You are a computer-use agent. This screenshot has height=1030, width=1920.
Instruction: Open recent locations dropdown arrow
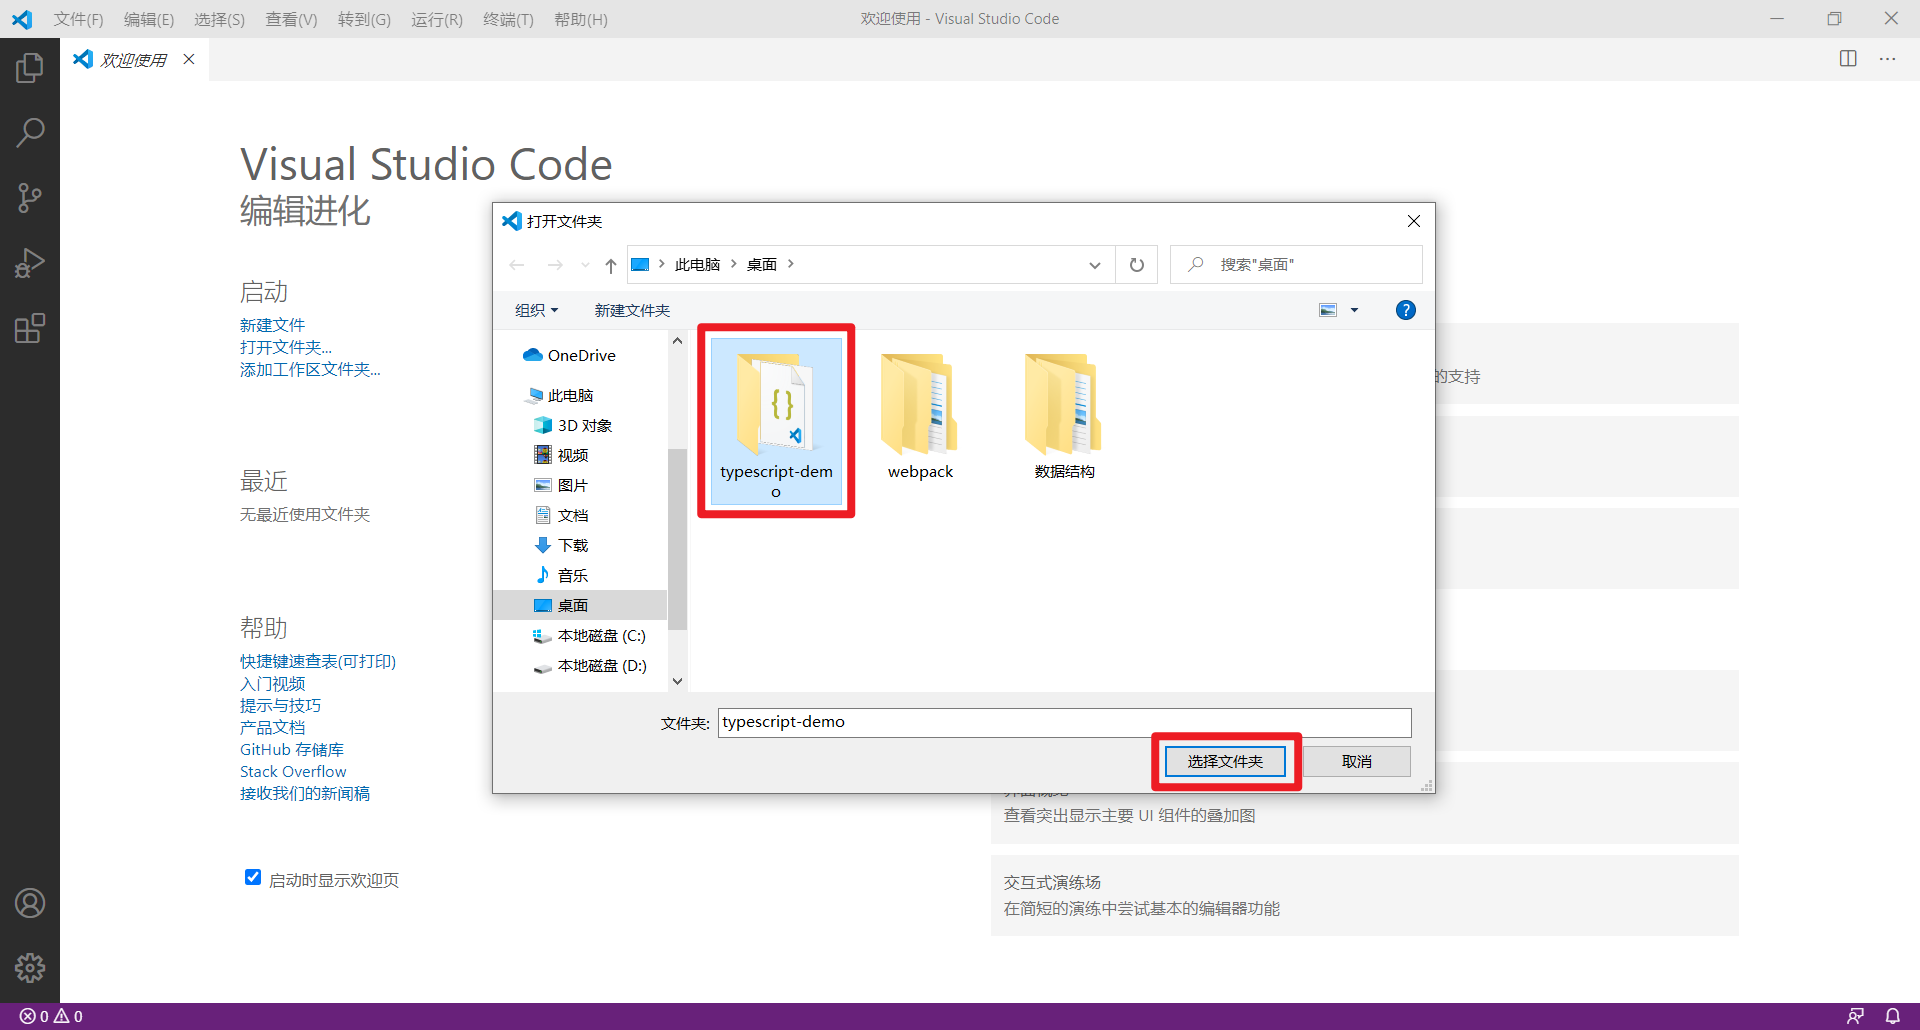tap(585, 265)
